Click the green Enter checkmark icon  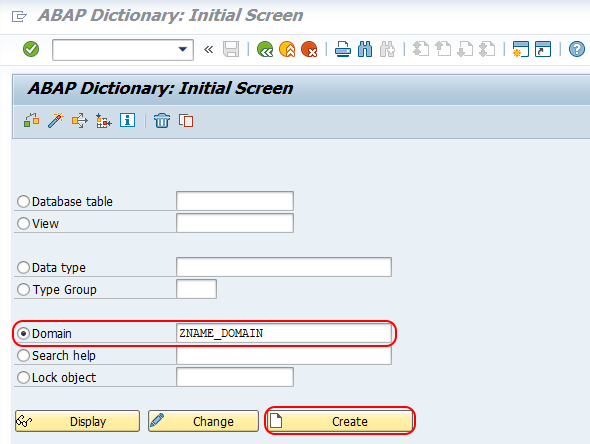[31, 49]
